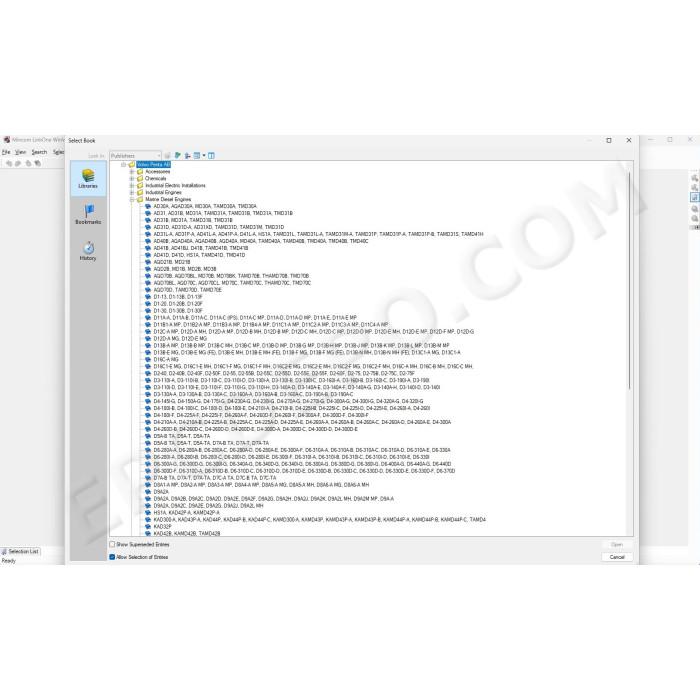Click back arrow in main window toolbar
Image resolution: width=700 pixels, height=700 pixels.
[9, 163]
